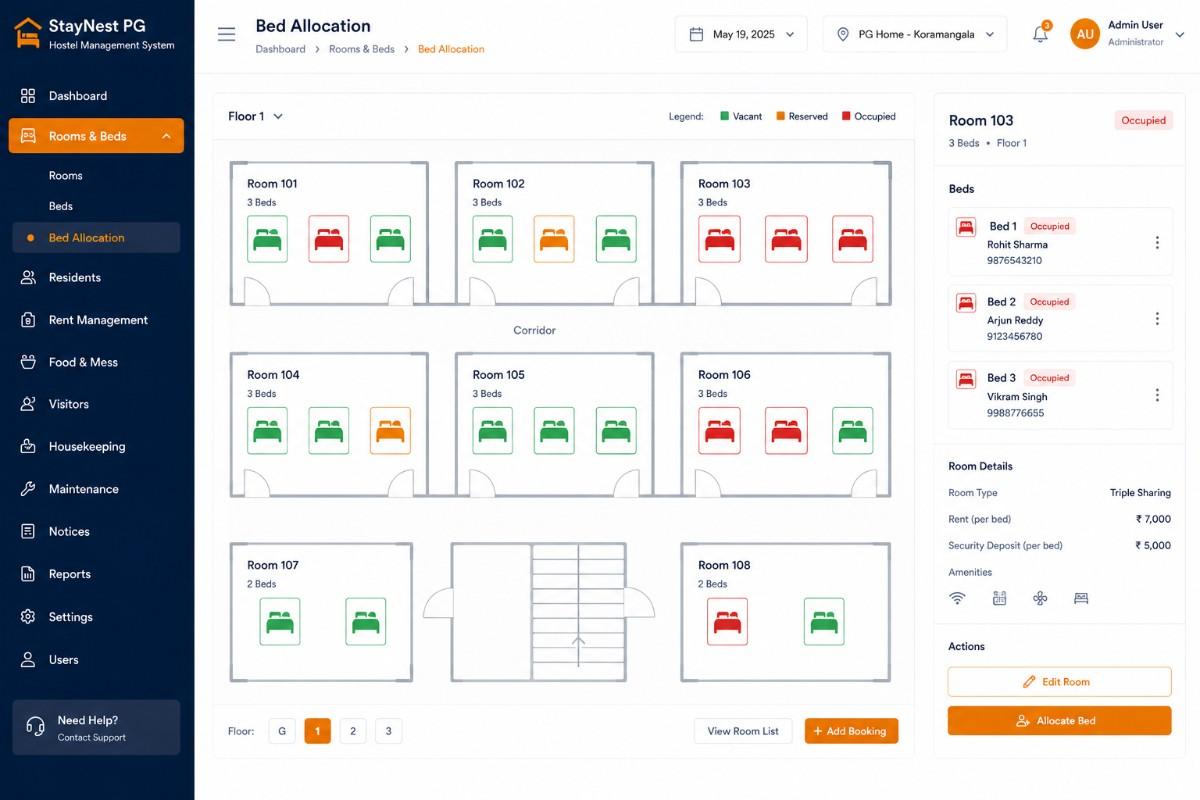Select the middle red bed in Room 103
The image size is (1200, 800).
pyautogui.click(x=786, y=239)
